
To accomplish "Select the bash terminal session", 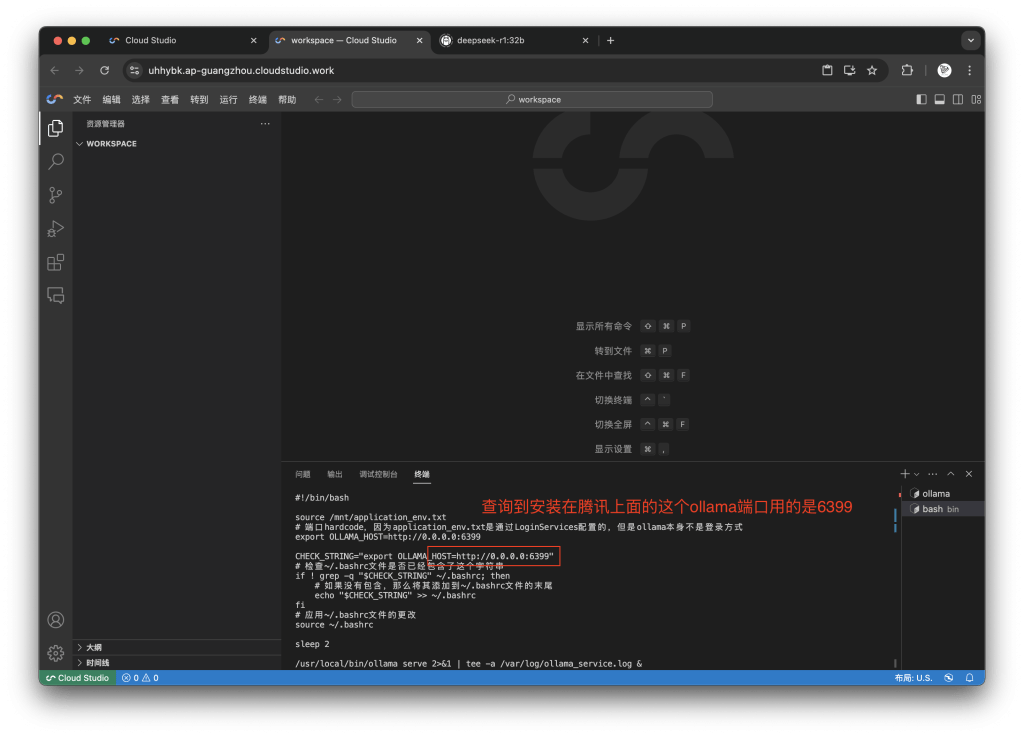I will 944,509.
